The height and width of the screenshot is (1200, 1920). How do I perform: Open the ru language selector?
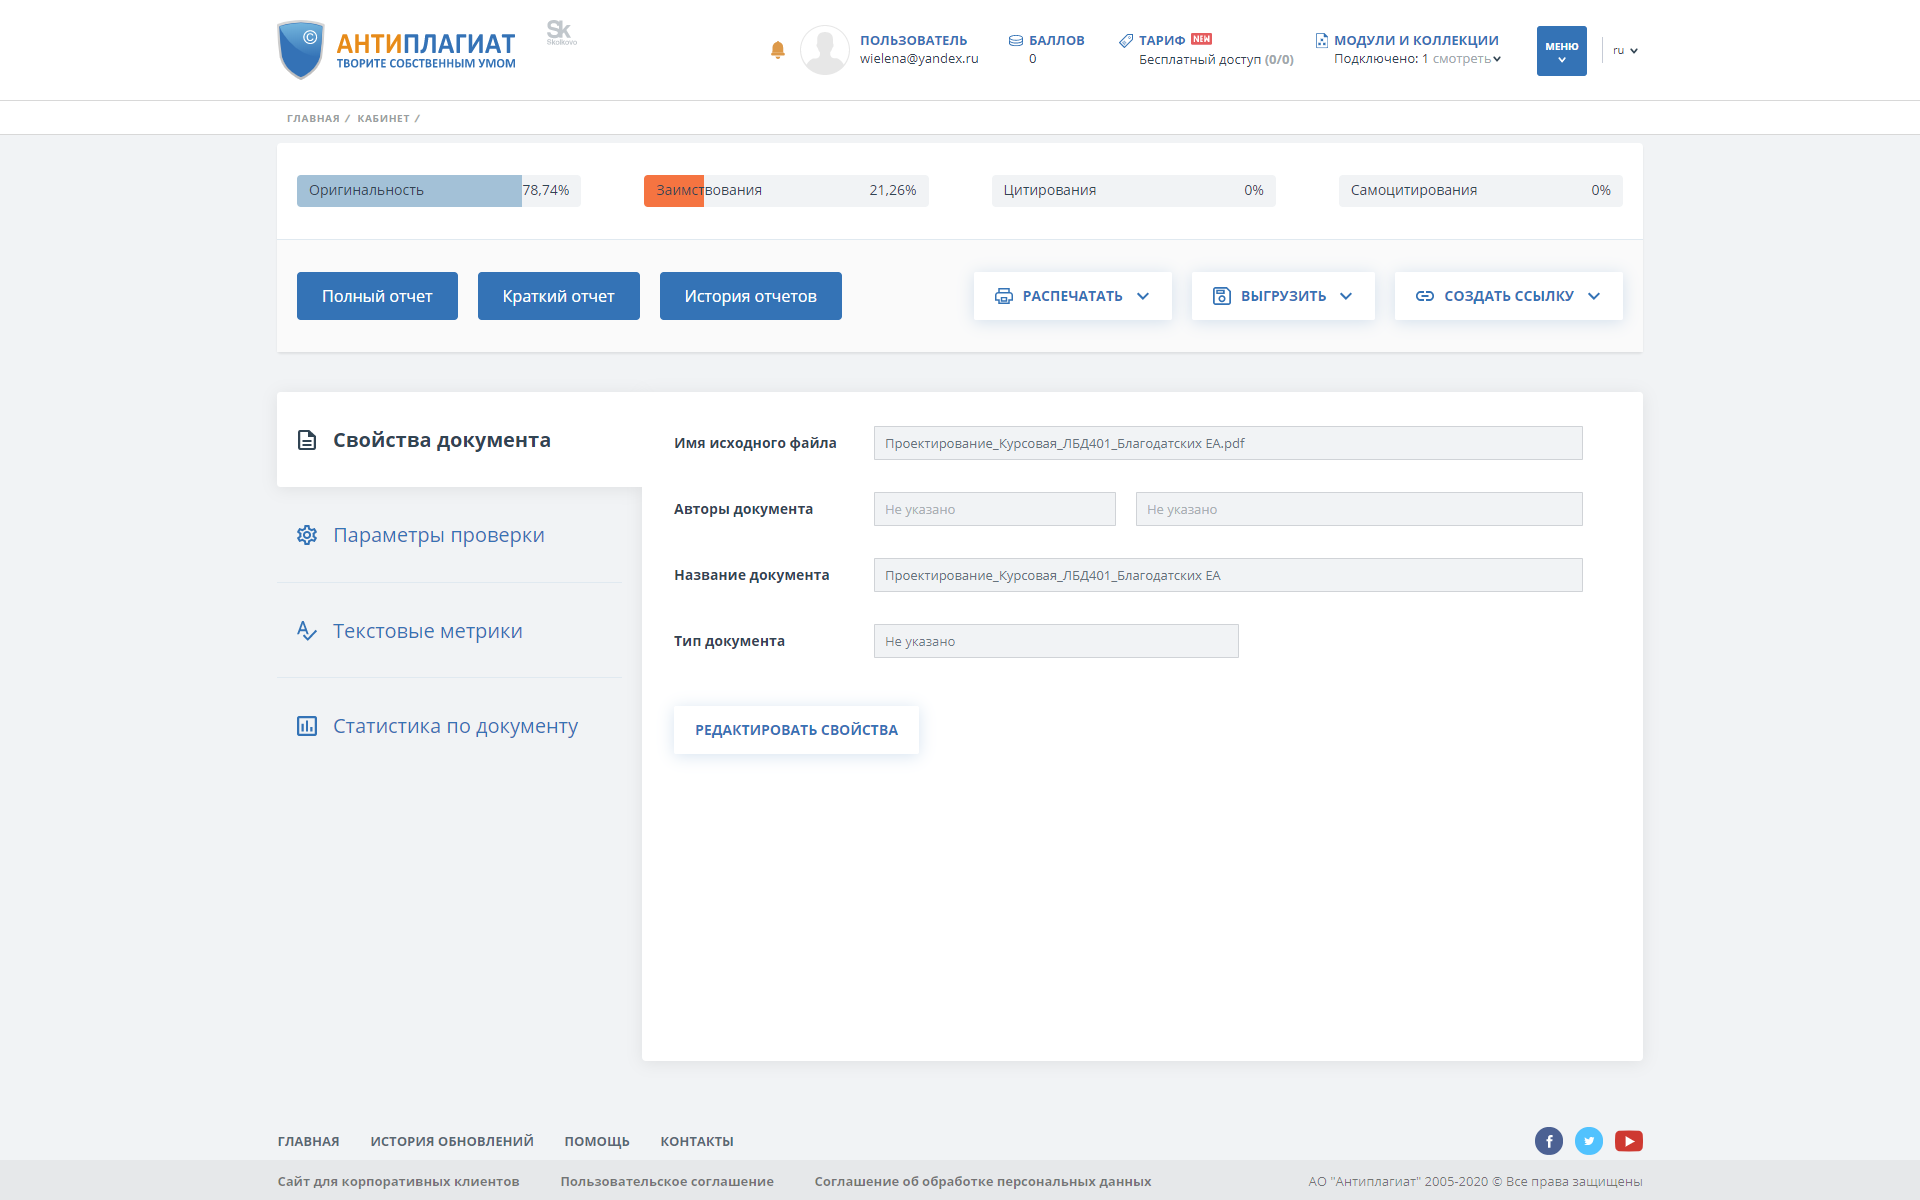pos(1625,51)
